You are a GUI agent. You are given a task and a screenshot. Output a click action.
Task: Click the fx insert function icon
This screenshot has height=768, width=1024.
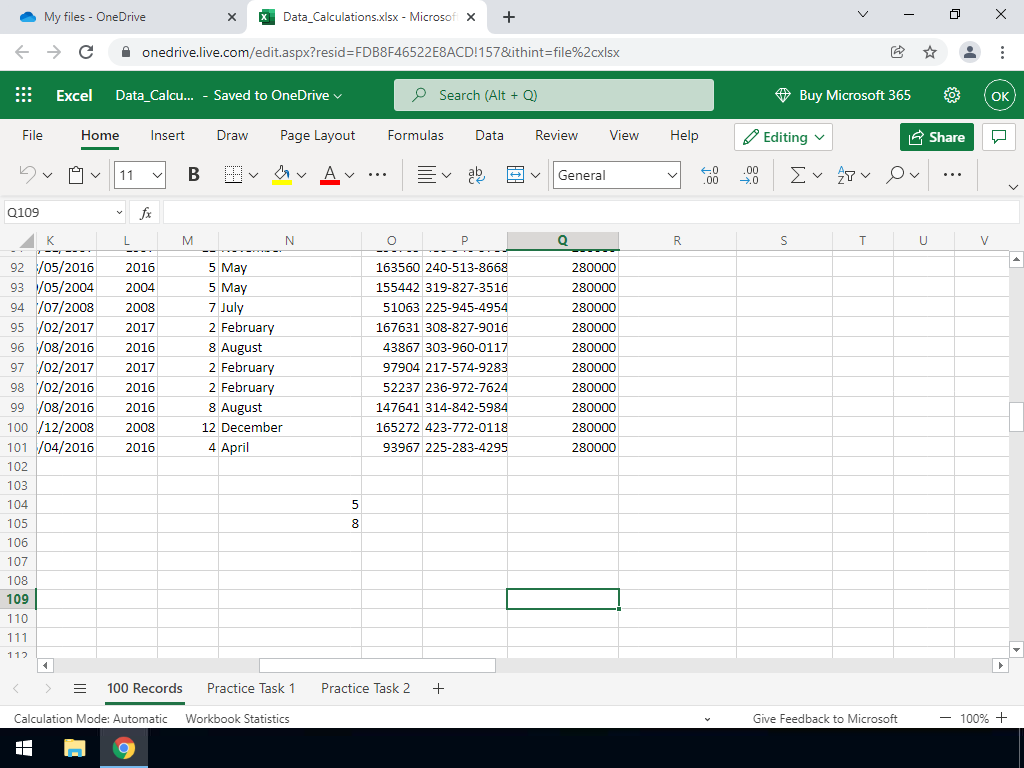click(146, 213)
